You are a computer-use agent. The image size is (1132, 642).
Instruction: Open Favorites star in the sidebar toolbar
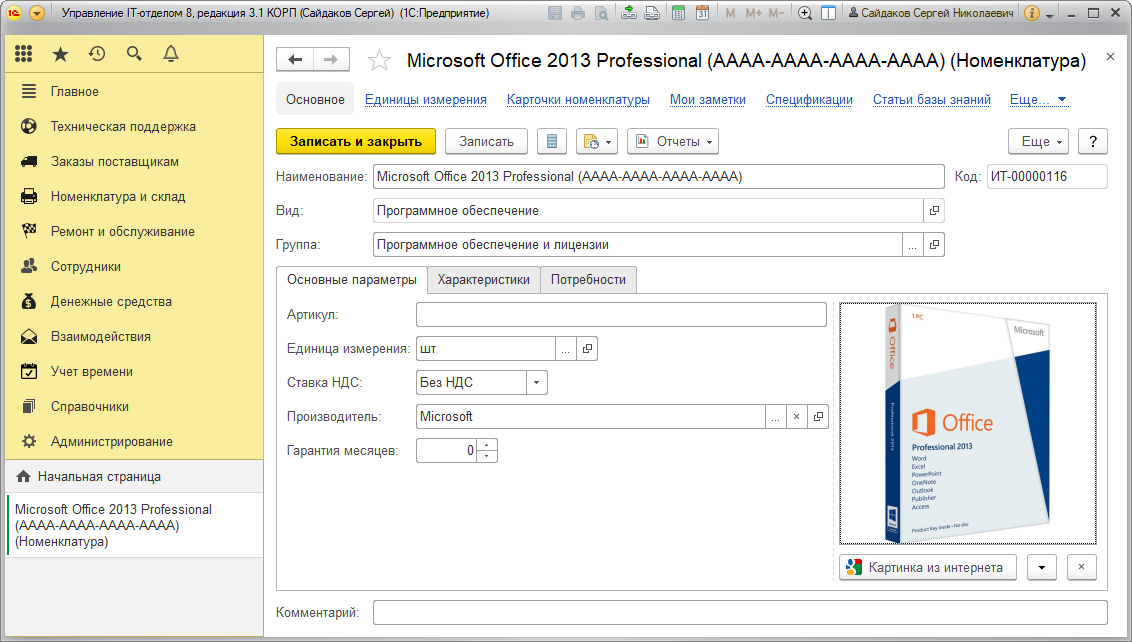tap(61, 53)
